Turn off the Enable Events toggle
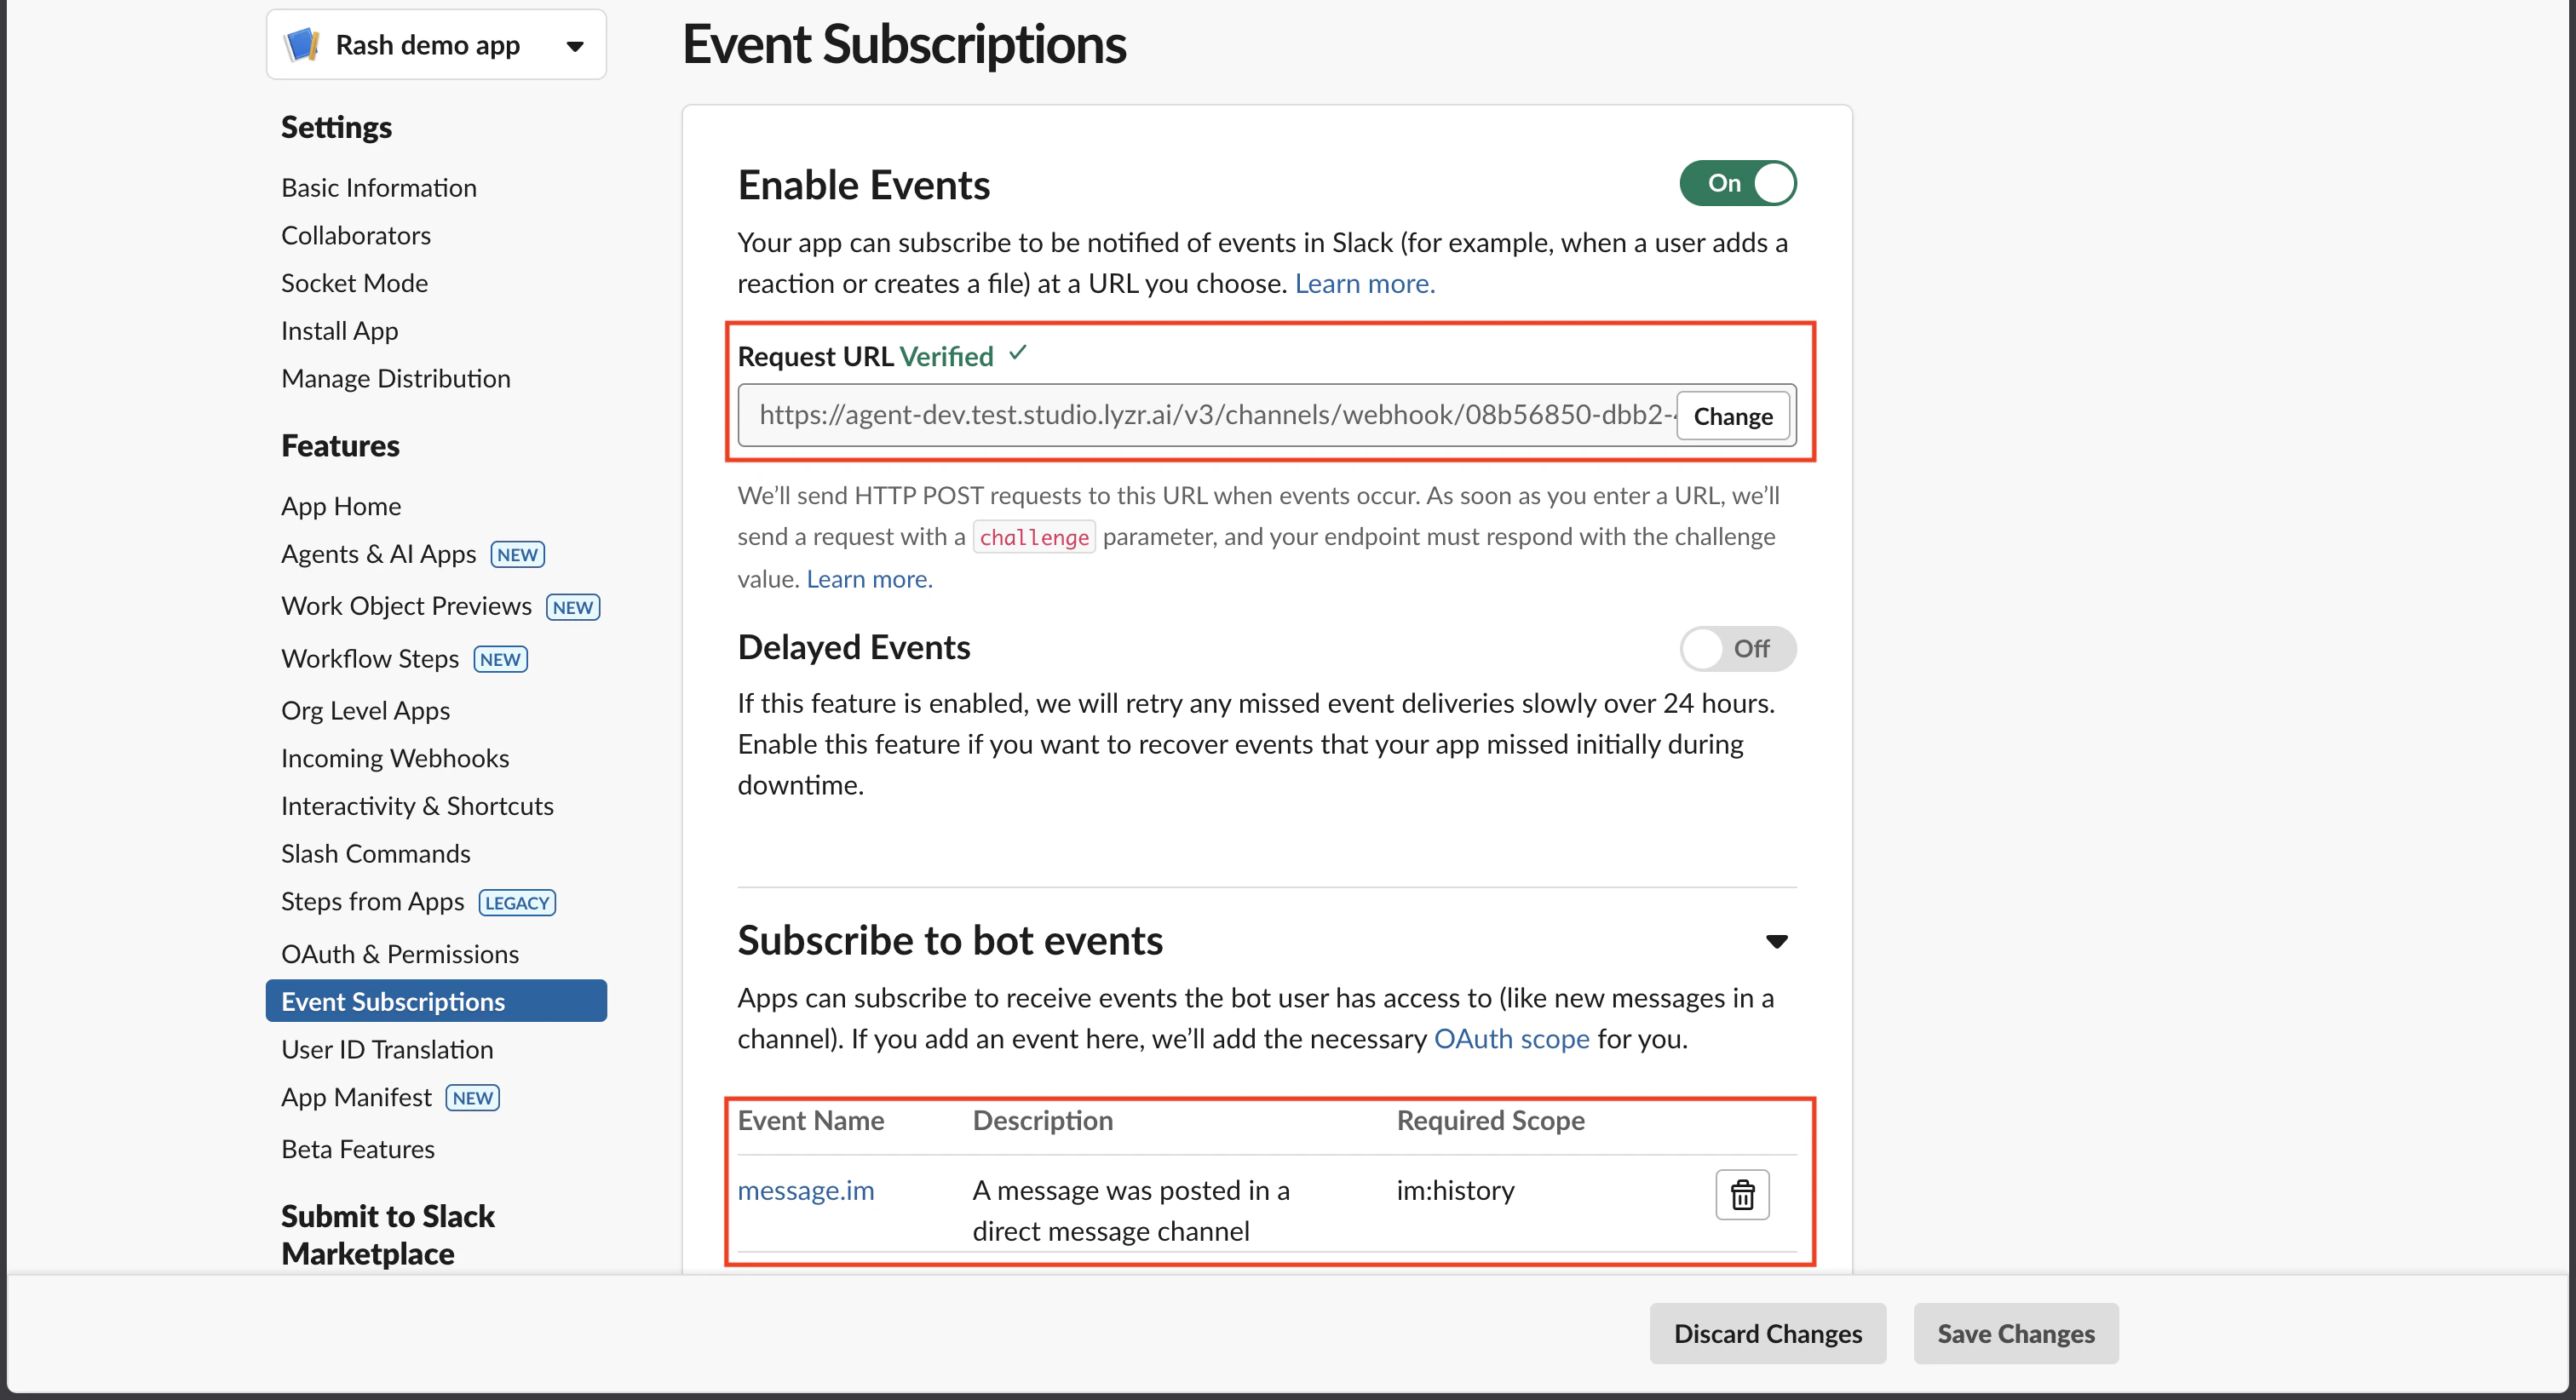 tap(1737, 183)
